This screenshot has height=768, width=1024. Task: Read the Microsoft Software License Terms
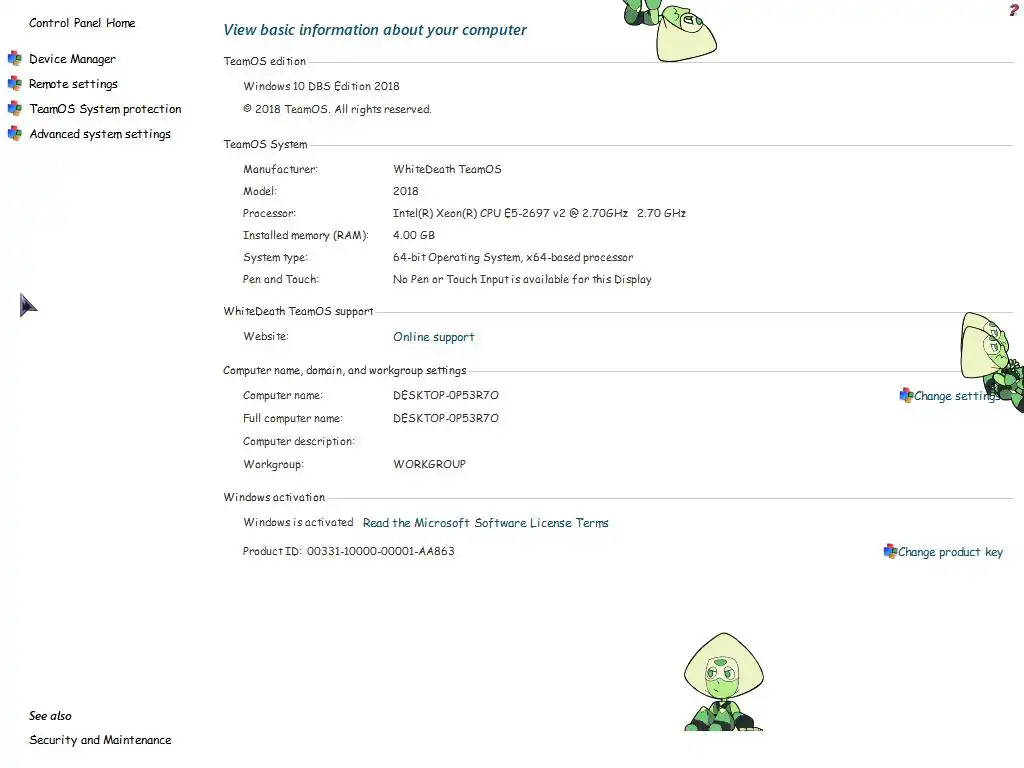tap(485, 523)
